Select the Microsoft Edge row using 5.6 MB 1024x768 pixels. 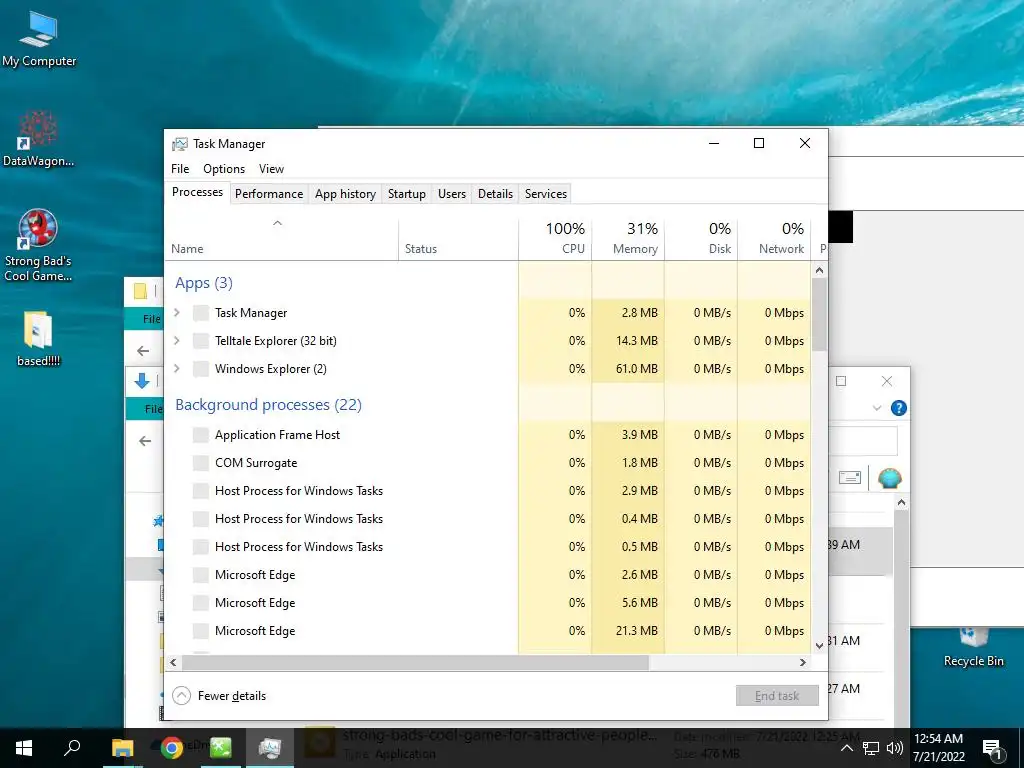click(488, 603)
